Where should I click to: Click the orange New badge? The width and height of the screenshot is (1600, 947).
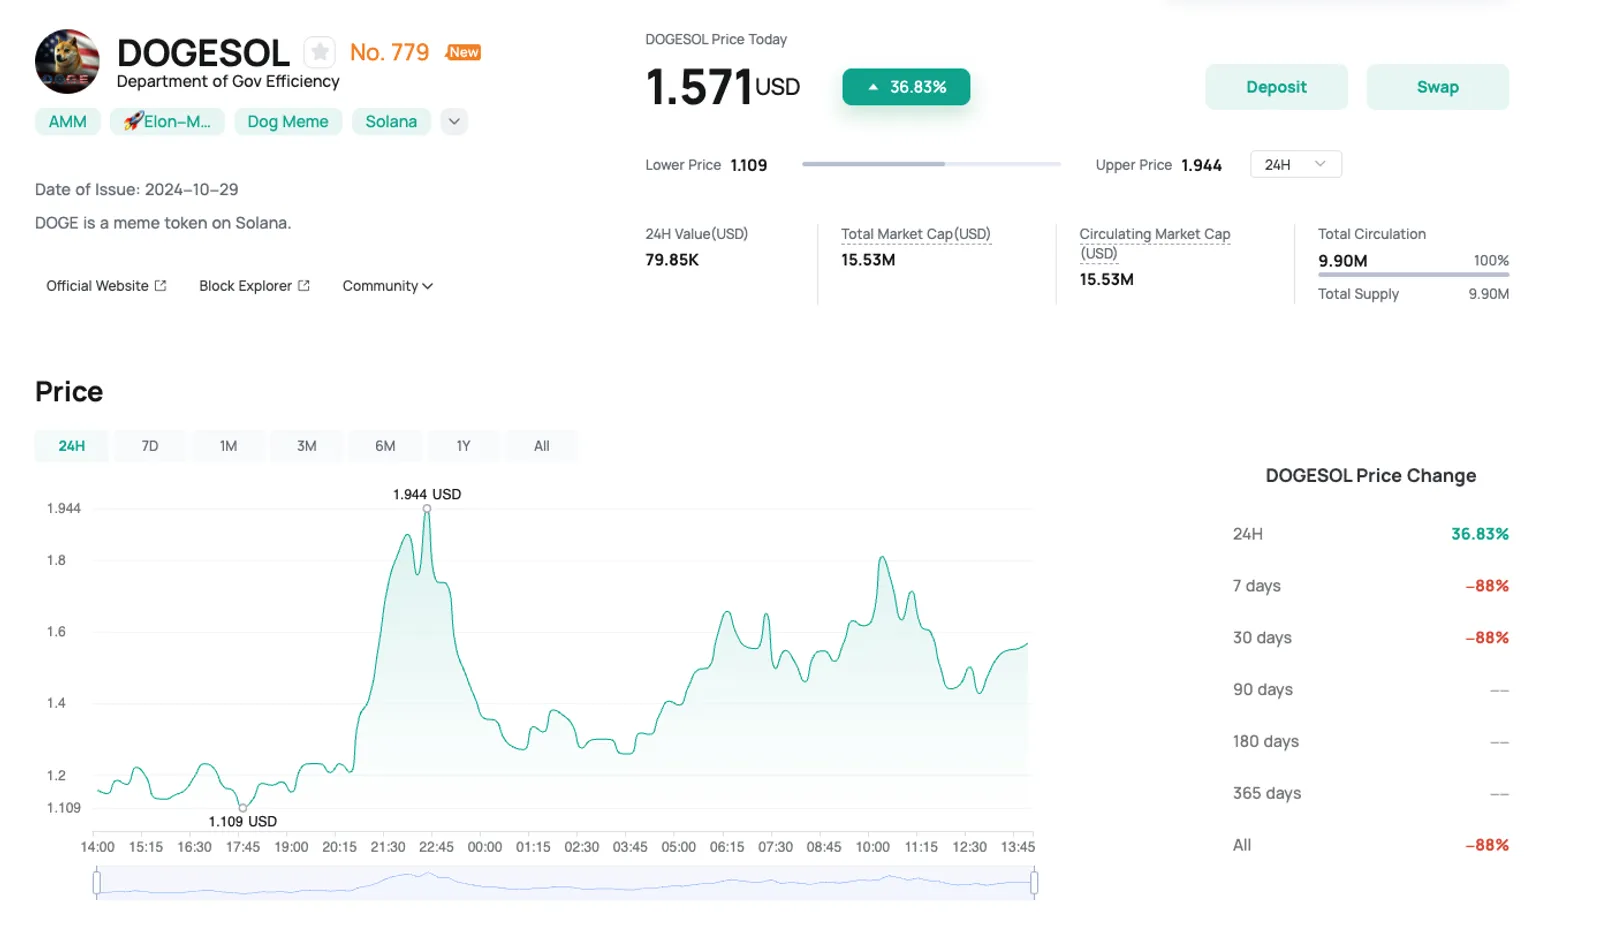pos(463,52)
